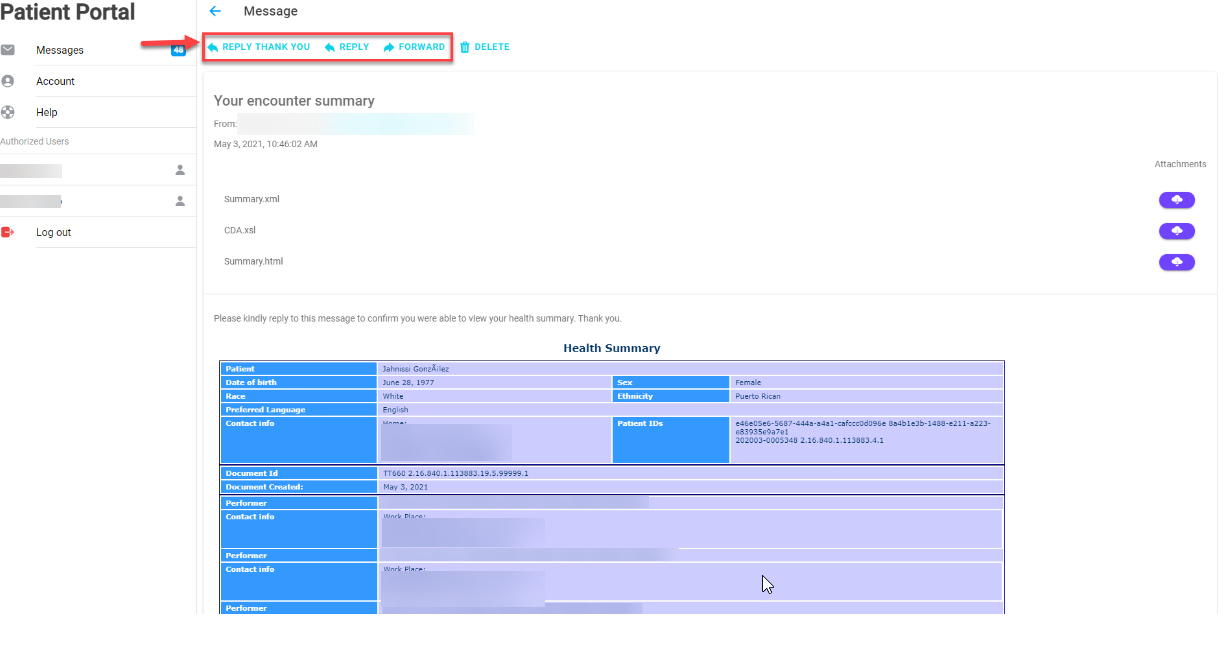Click the lifebuoy icon next to Help
Image resolution: width=1231 pixels, height=645 pixels.
[8, 112]
